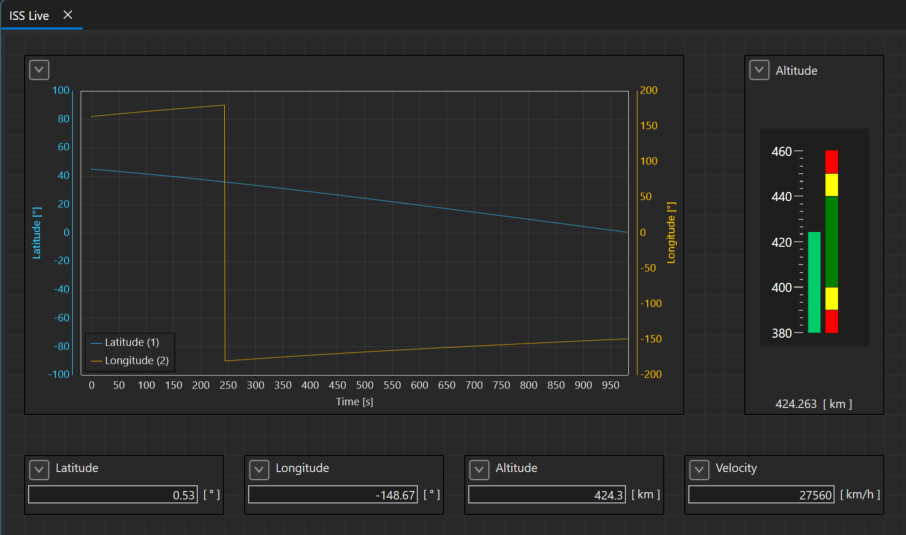906x535 pixels.
Task: Click the 200 tick on Longitude axis
Action: 649,90
